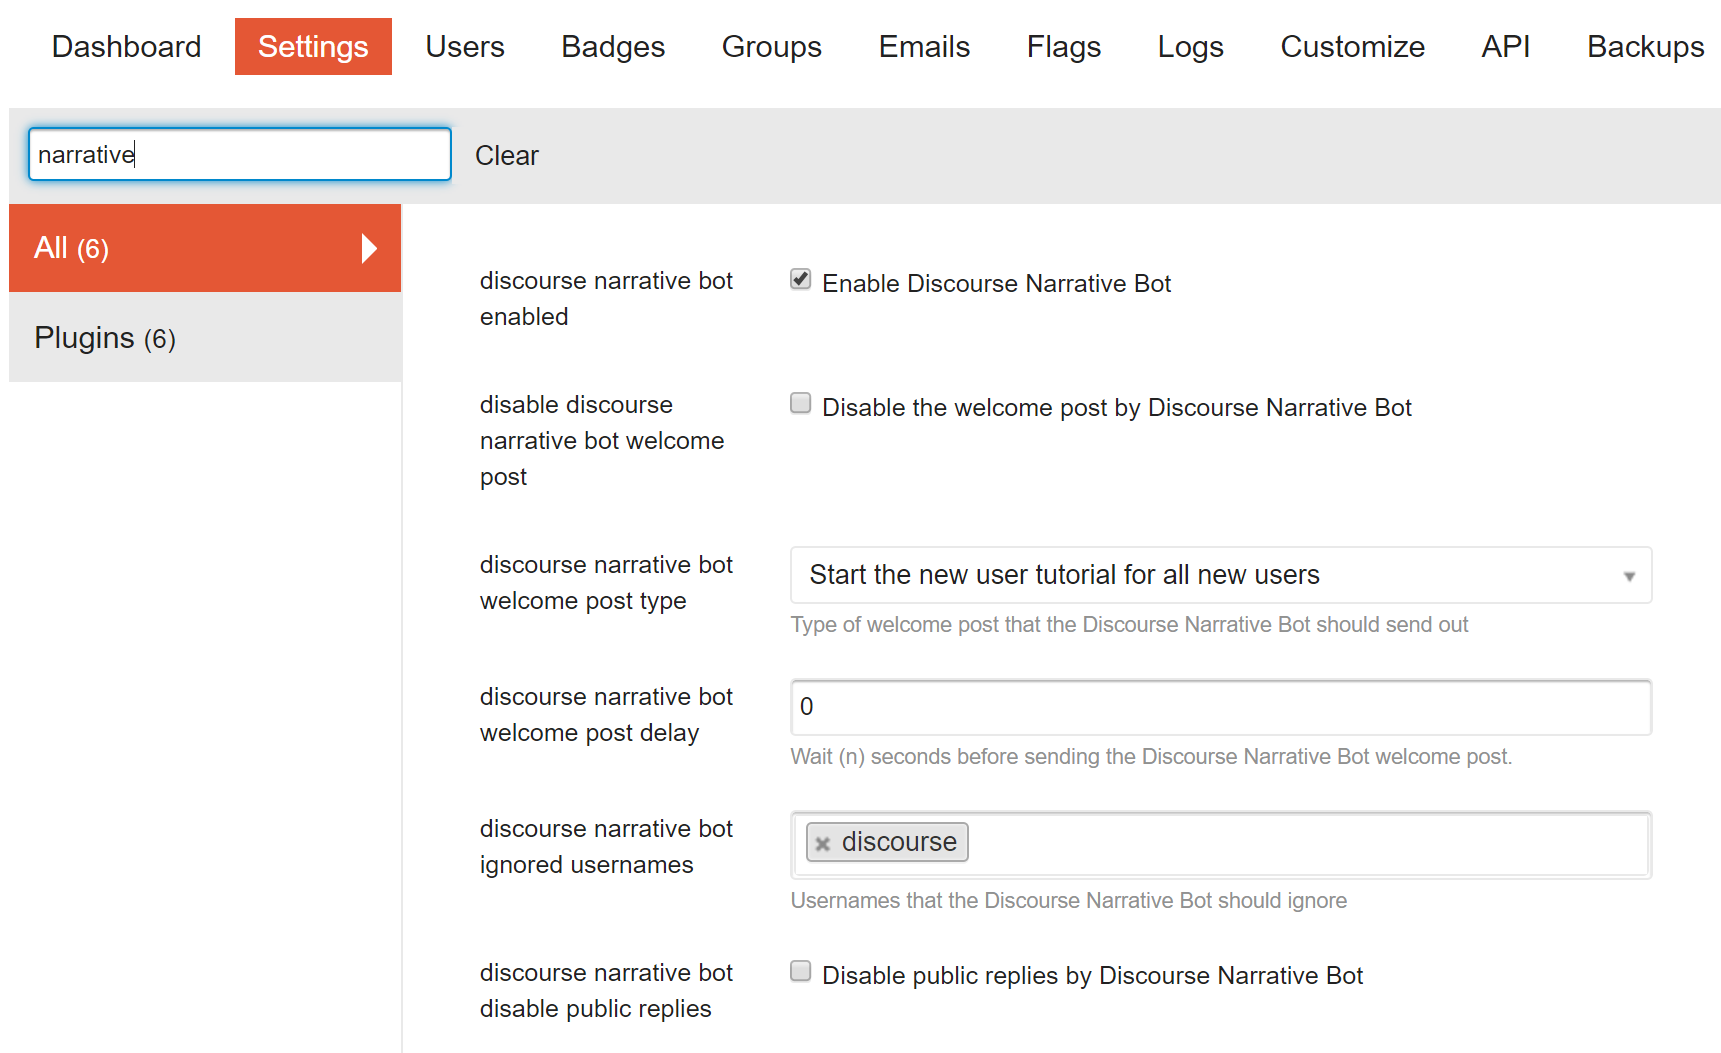The image size is (1721, 1053).
Task: Uncheck Enable Discourse Narrative Bot
Action: 800,279
